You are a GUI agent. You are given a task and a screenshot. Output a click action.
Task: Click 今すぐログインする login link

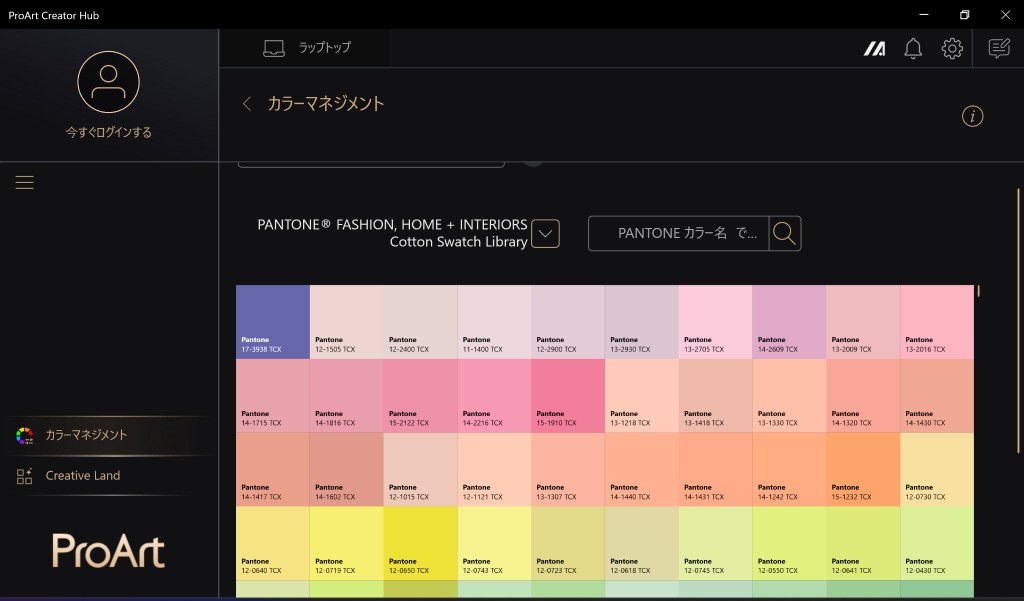pos(108,132)
